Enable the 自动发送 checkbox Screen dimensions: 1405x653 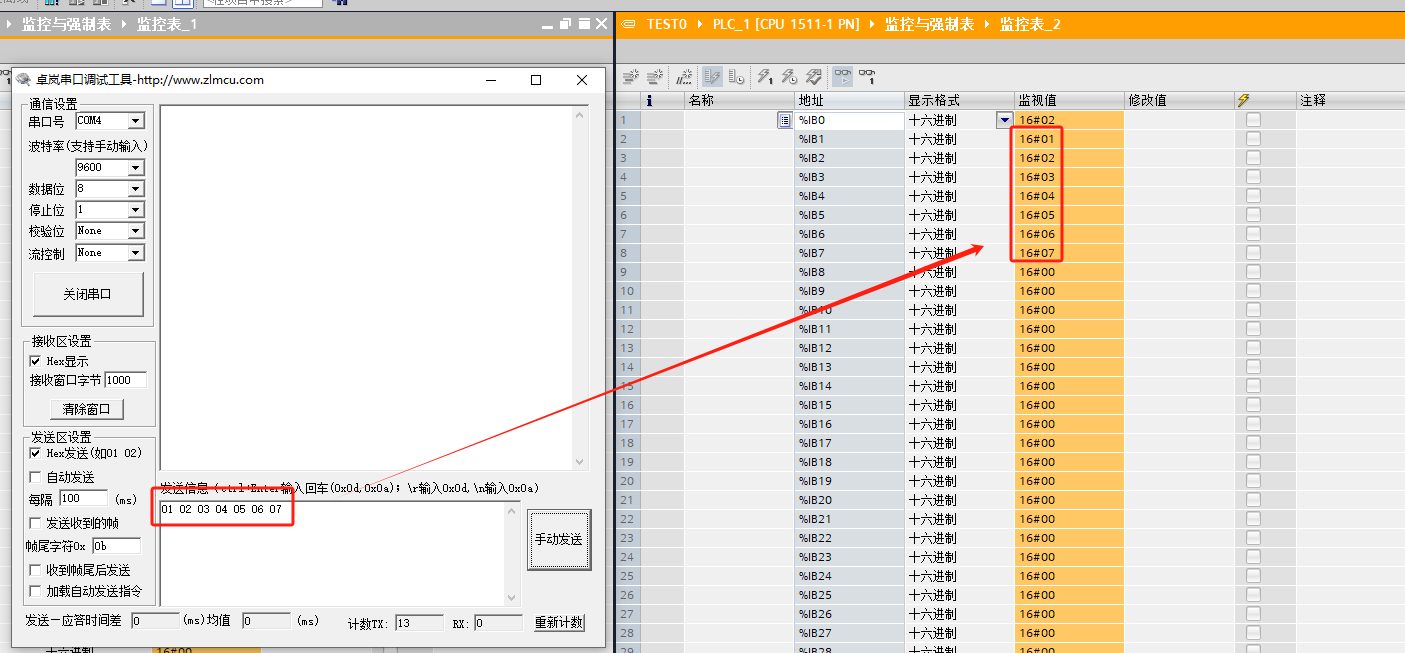click(36, 477)
